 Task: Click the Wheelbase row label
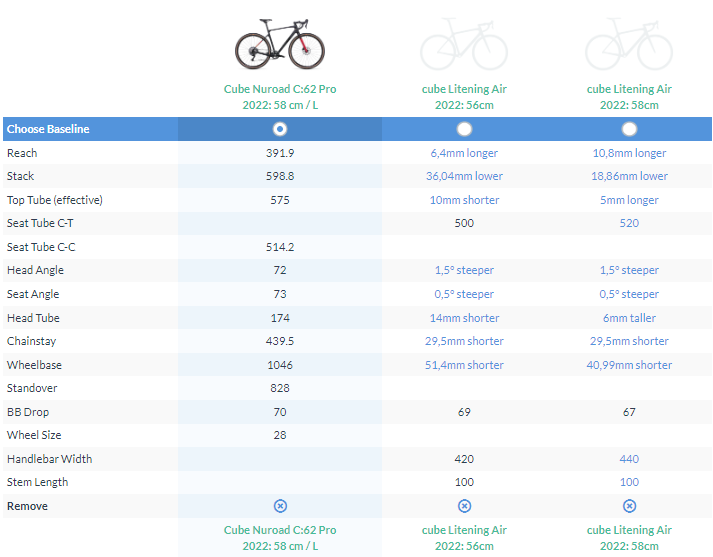click(34, 365)
